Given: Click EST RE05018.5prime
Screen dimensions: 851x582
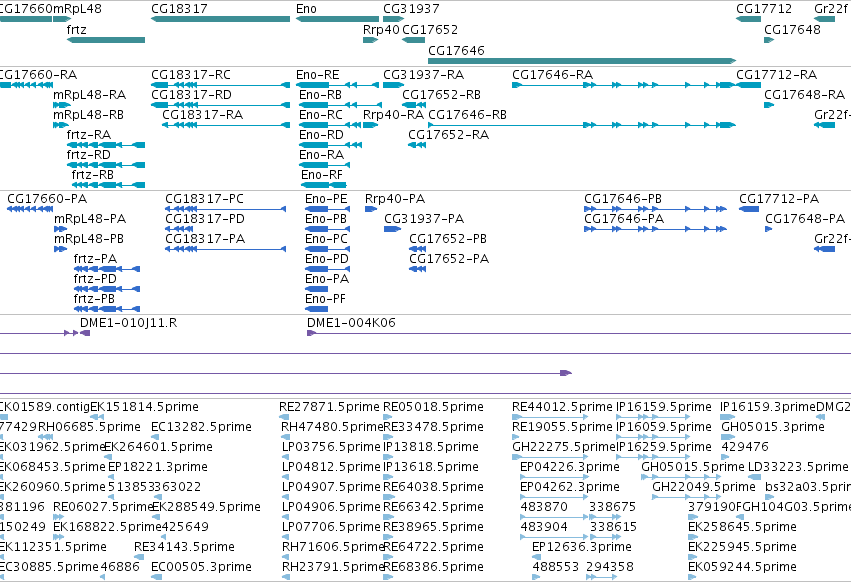Looking at the screenshot, I should tap(433, 407).
